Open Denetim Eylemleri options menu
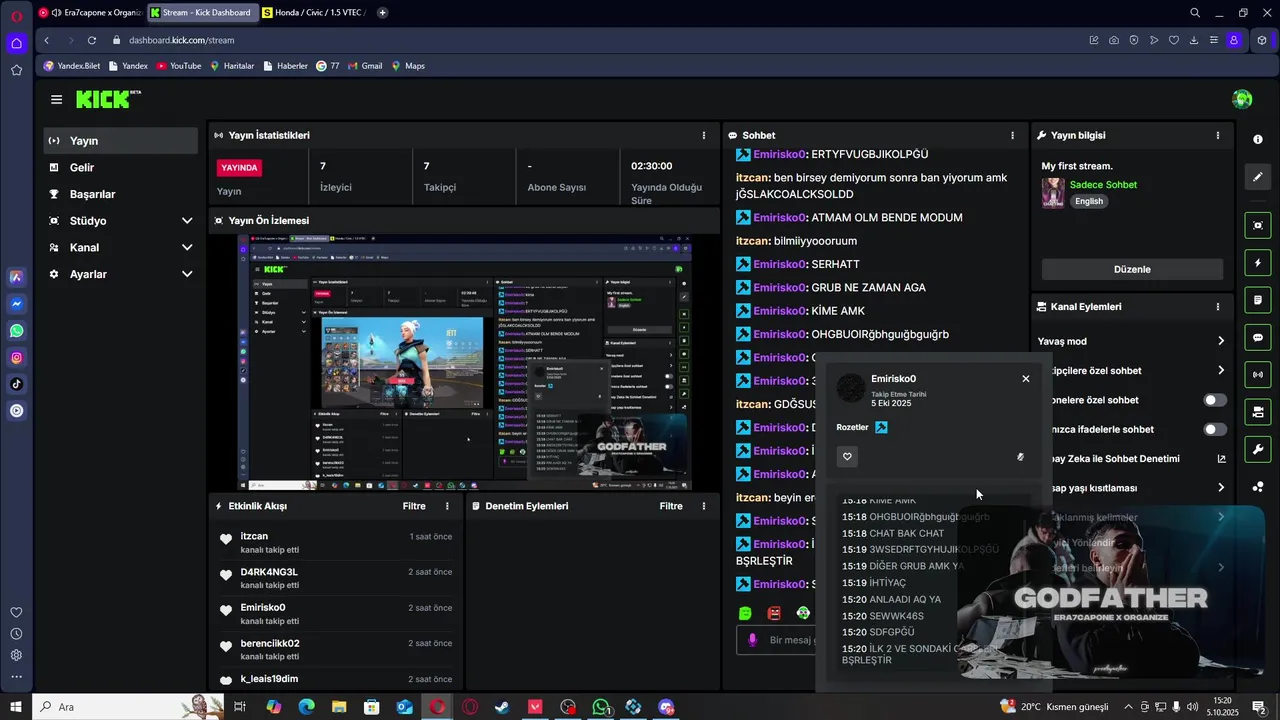Image resolution: width=1280 pixels, height=720 pixels. coord(704,506)
